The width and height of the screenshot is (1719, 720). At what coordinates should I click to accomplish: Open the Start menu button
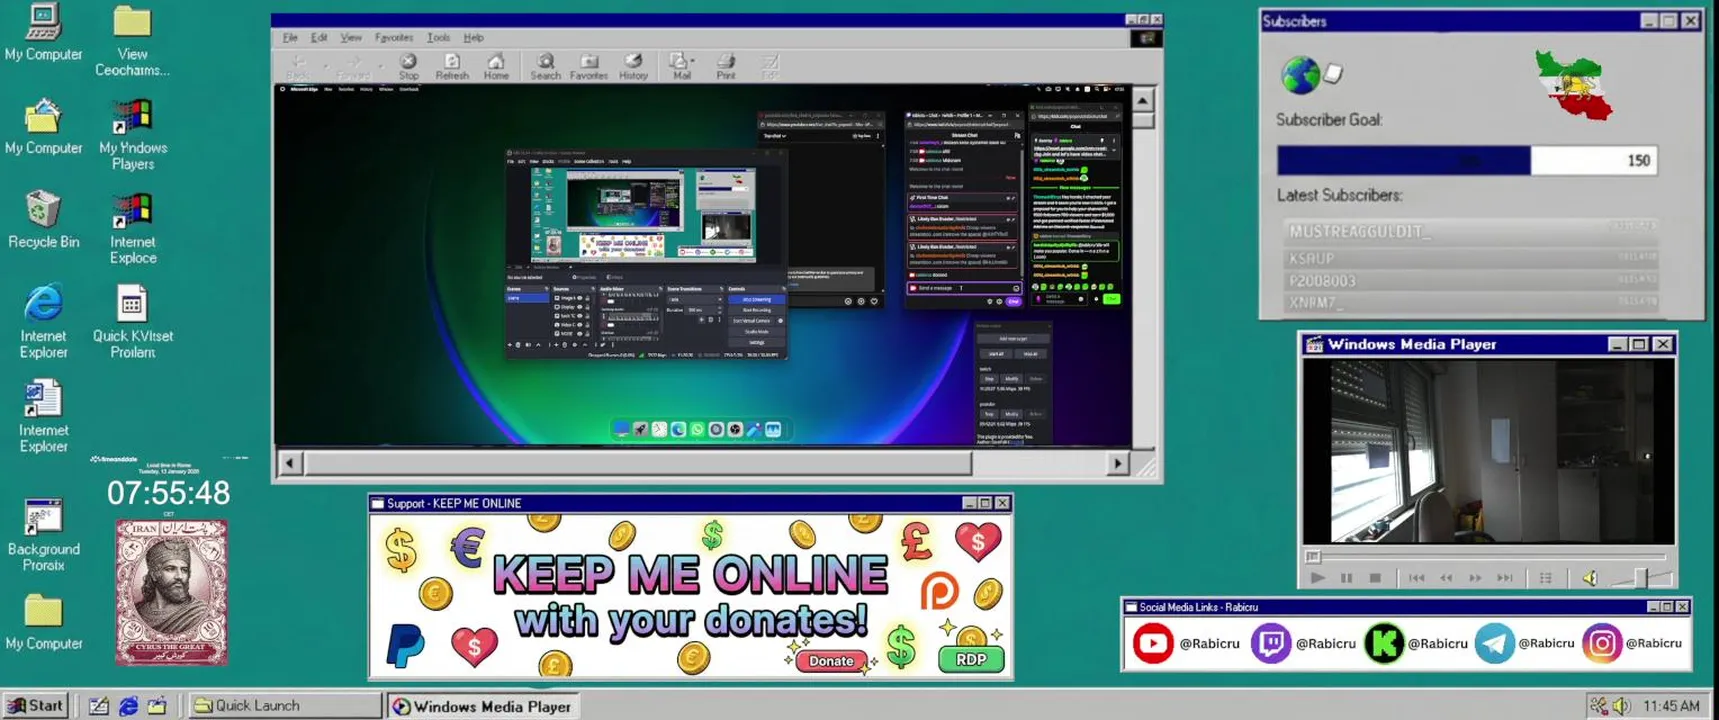[36, 705]
